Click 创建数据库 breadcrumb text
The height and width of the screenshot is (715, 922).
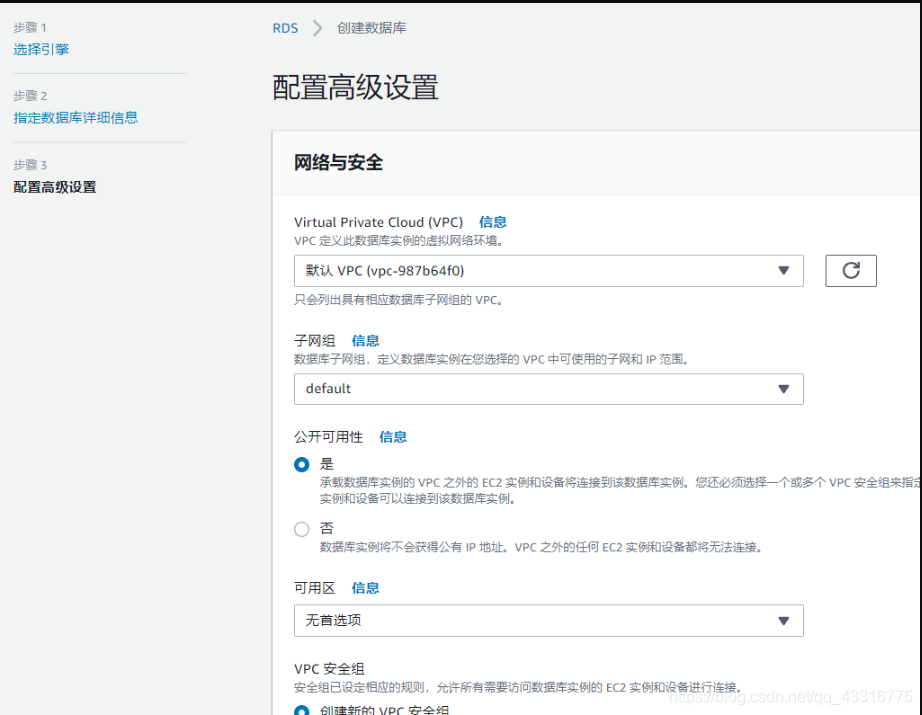371,28
